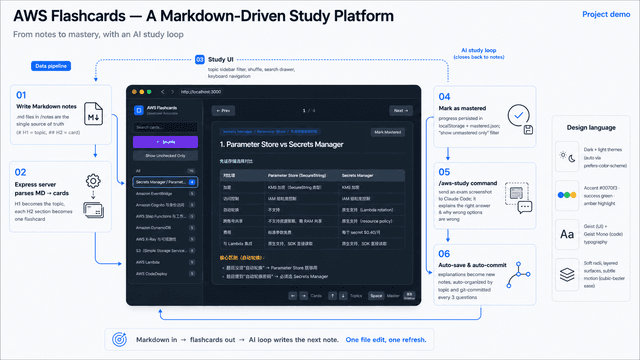Click the purple Shuffle button
This screenshot has width=640, height=360.
coord(165,142)
